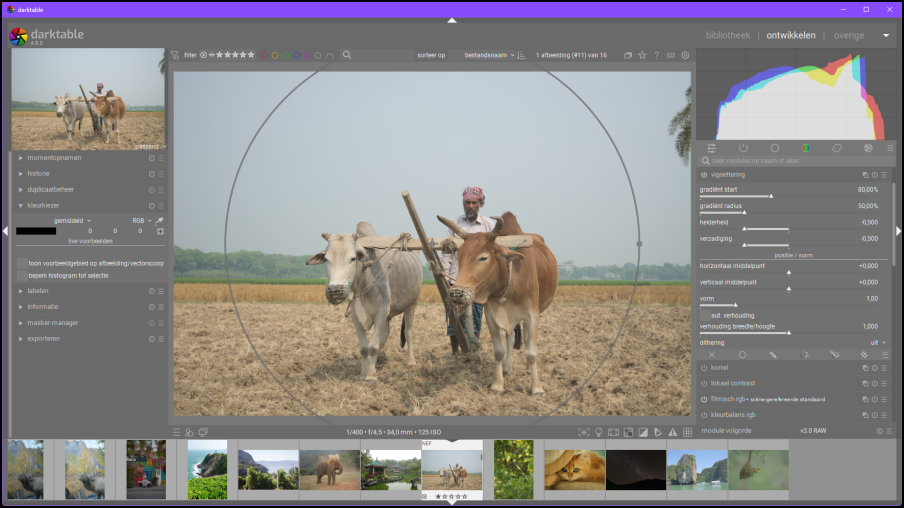Screen dimensions: 904x508
Task: Show only active modules group
Action: pyautogui.click(x=743, y=148)
